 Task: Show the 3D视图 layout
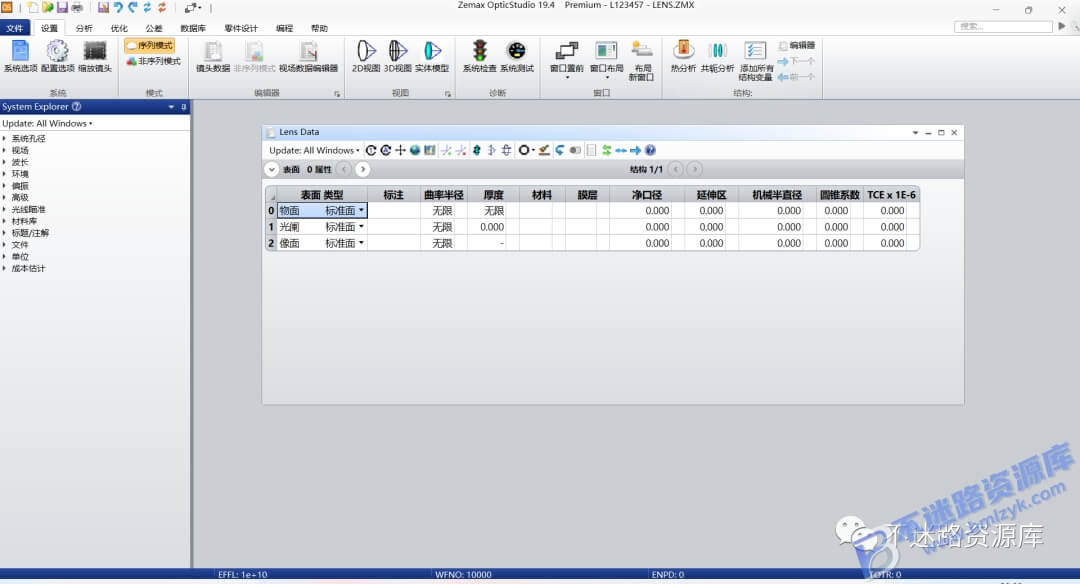397,56
